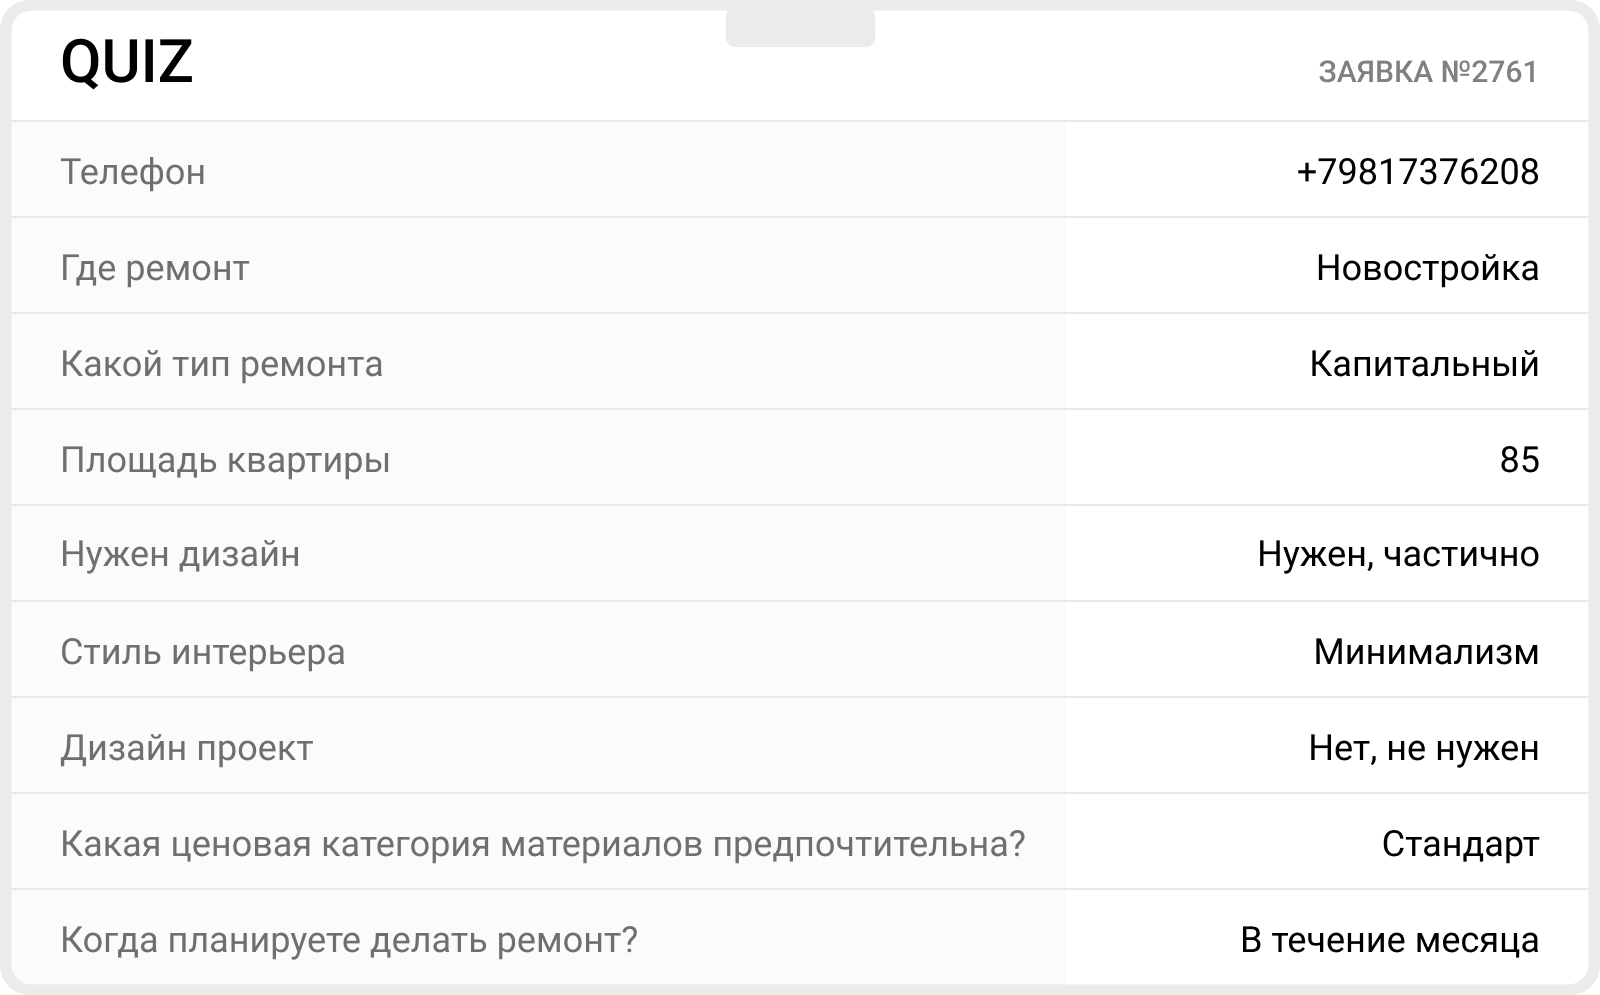Select the Стандарт value
Viewport: 1600px width, 995px height.
tap(1461, 844)
